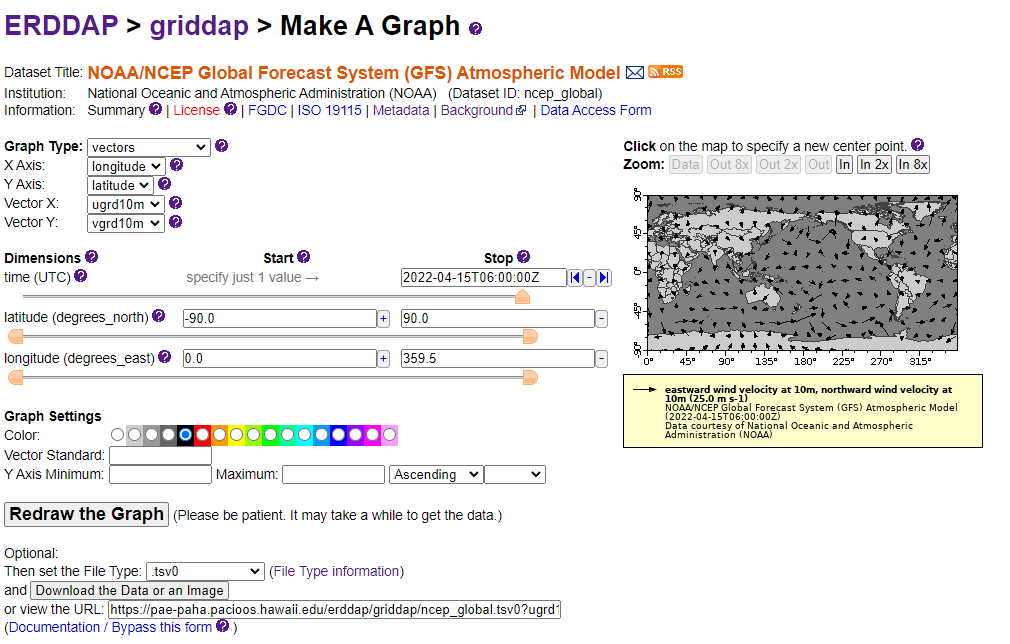This screenshot has width=1010, height=644.
Task: Zoom In on the map
Action: coord(844,165)
